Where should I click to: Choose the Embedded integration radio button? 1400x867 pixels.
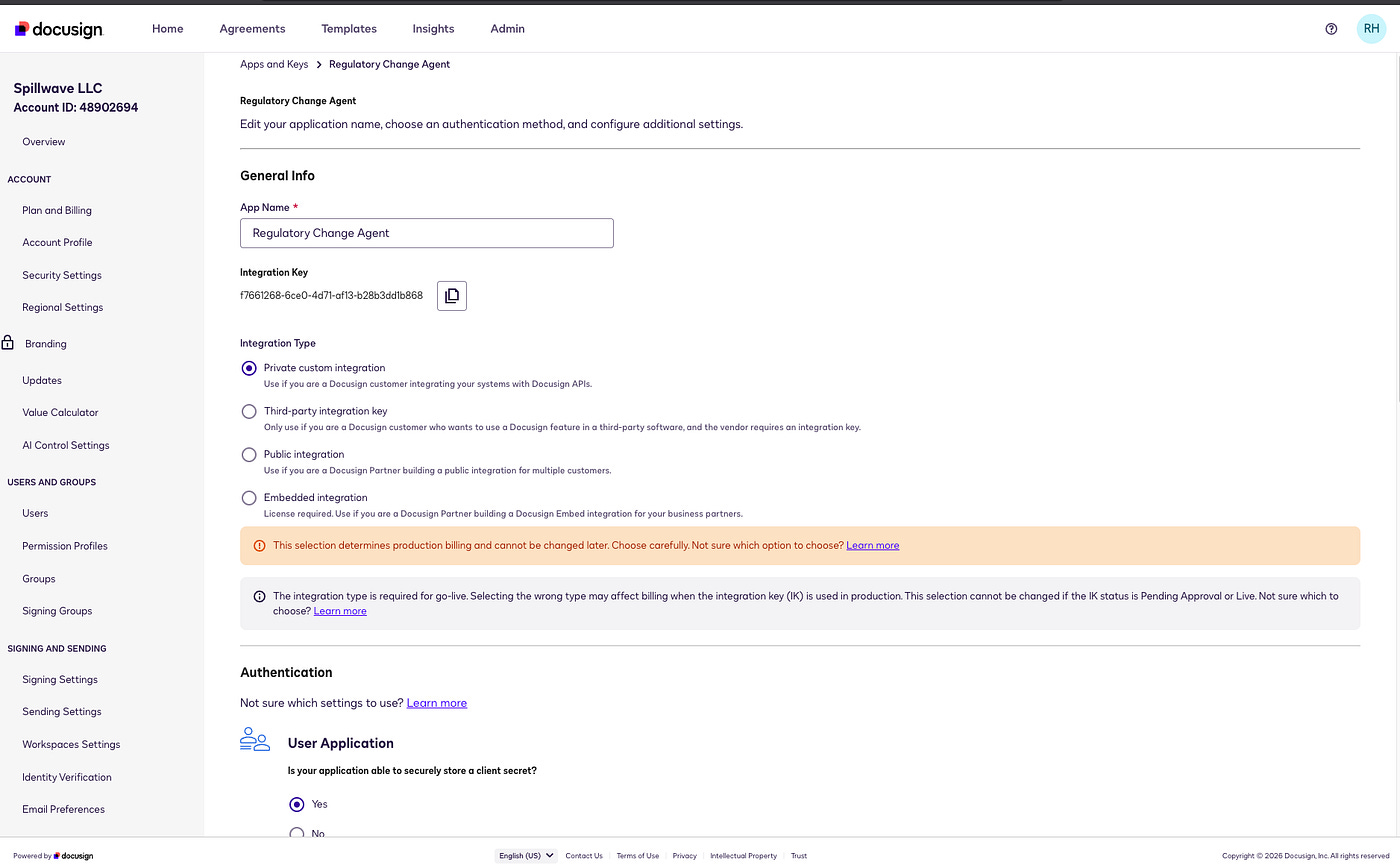click(x=249, y=497)
